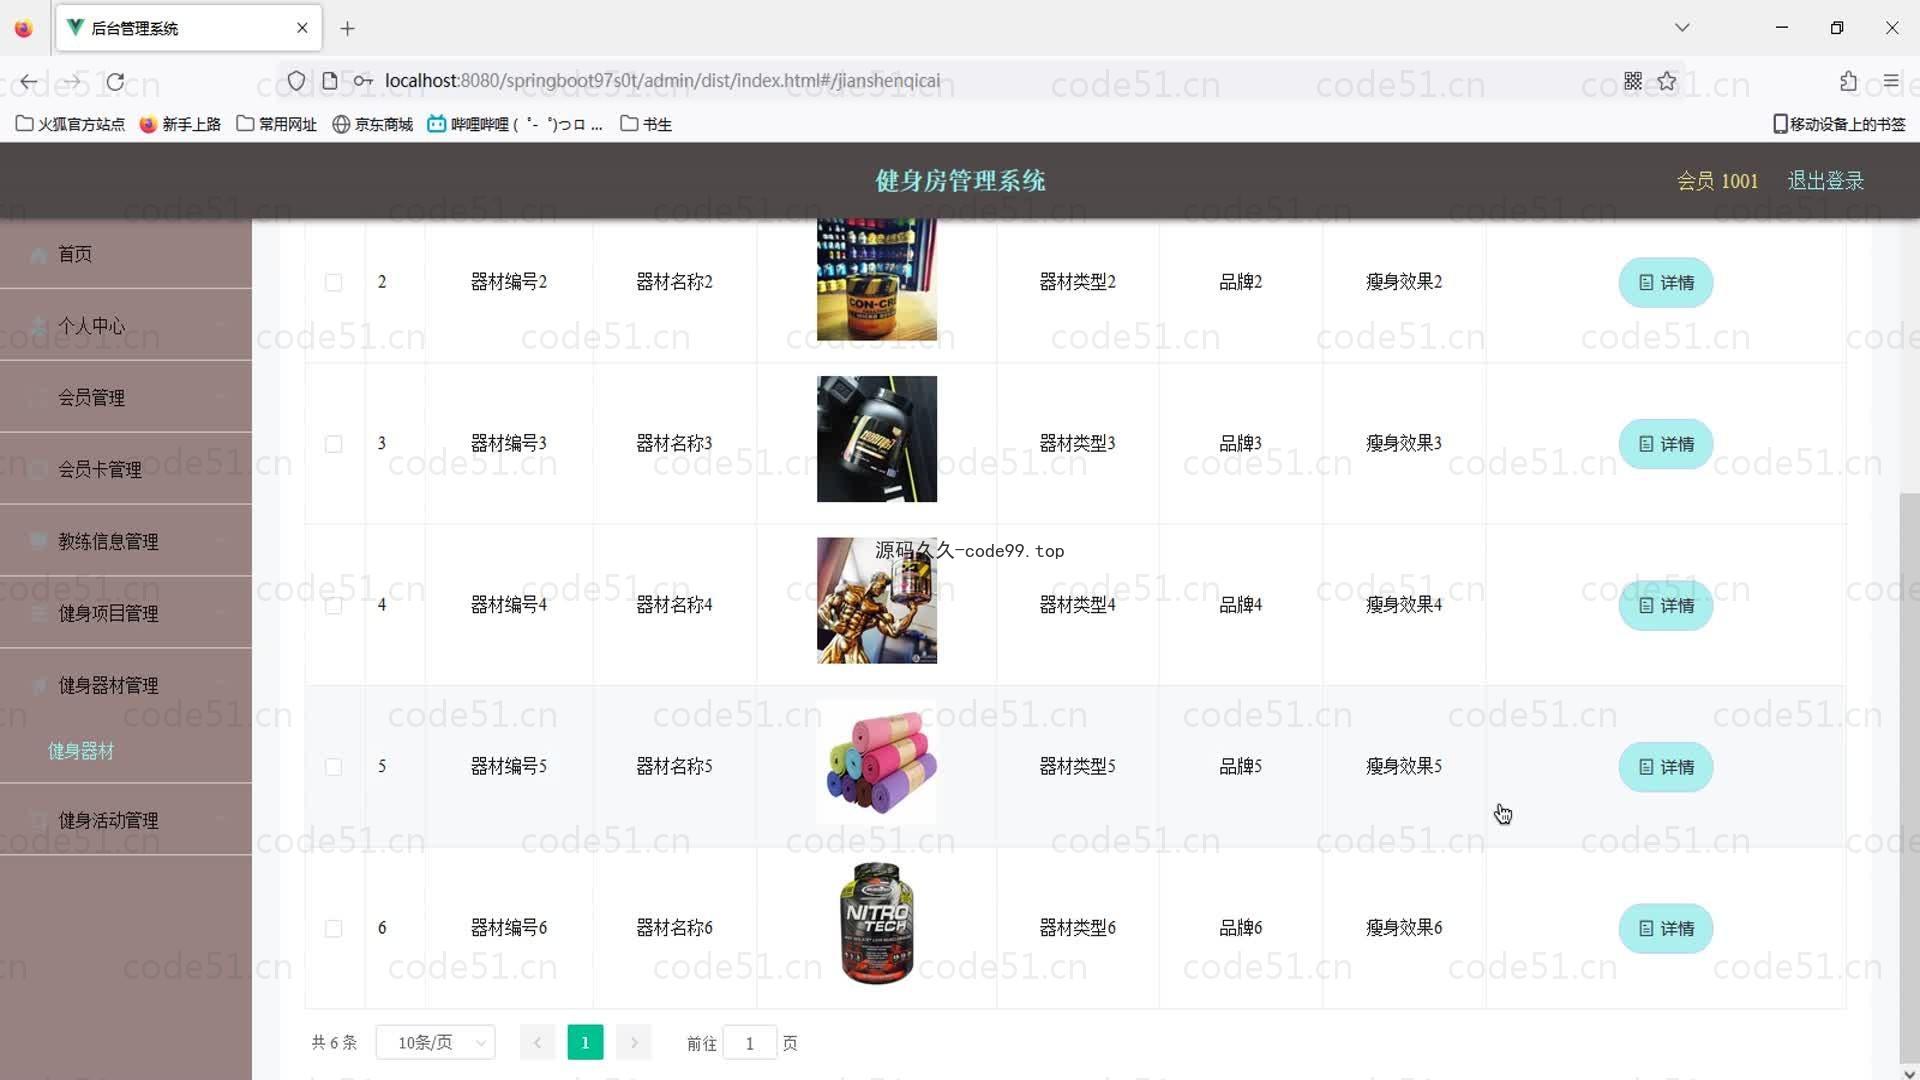Click the QR code icon in address bar
The image size is (1920, 1080).
[1633, 81]
